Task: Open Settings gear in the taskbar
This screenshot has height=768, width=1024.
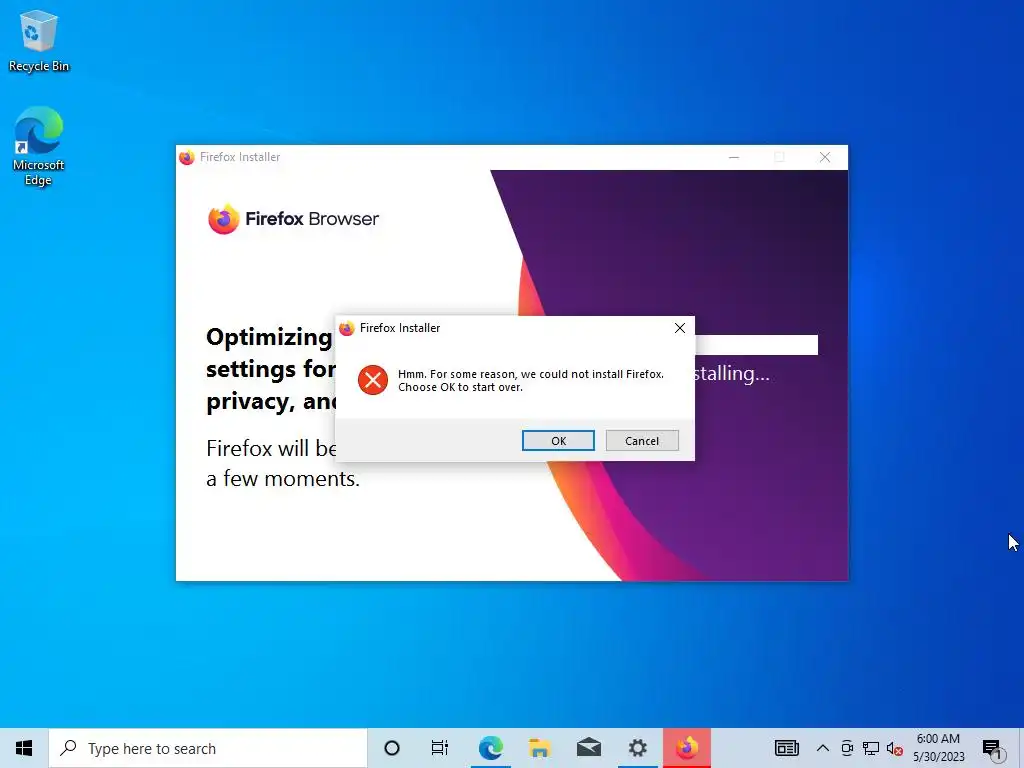Action: pyautogui.click(x=637, y=748)
